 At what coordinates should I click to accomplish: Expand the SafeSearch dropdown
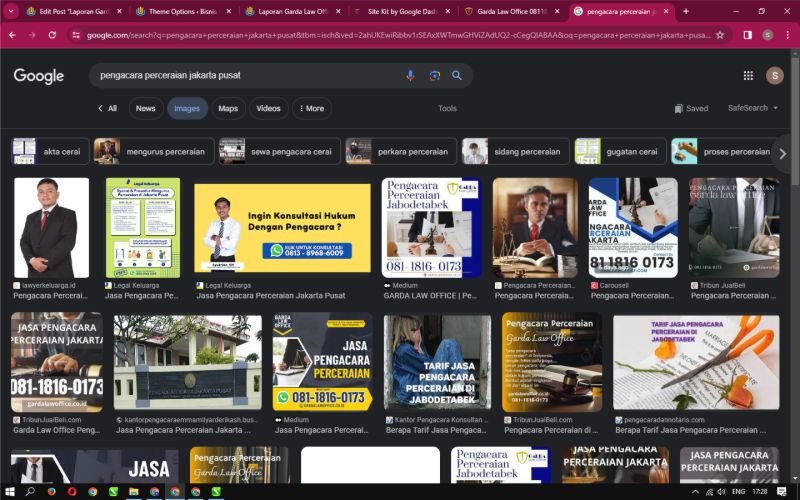tap(752, 108)
